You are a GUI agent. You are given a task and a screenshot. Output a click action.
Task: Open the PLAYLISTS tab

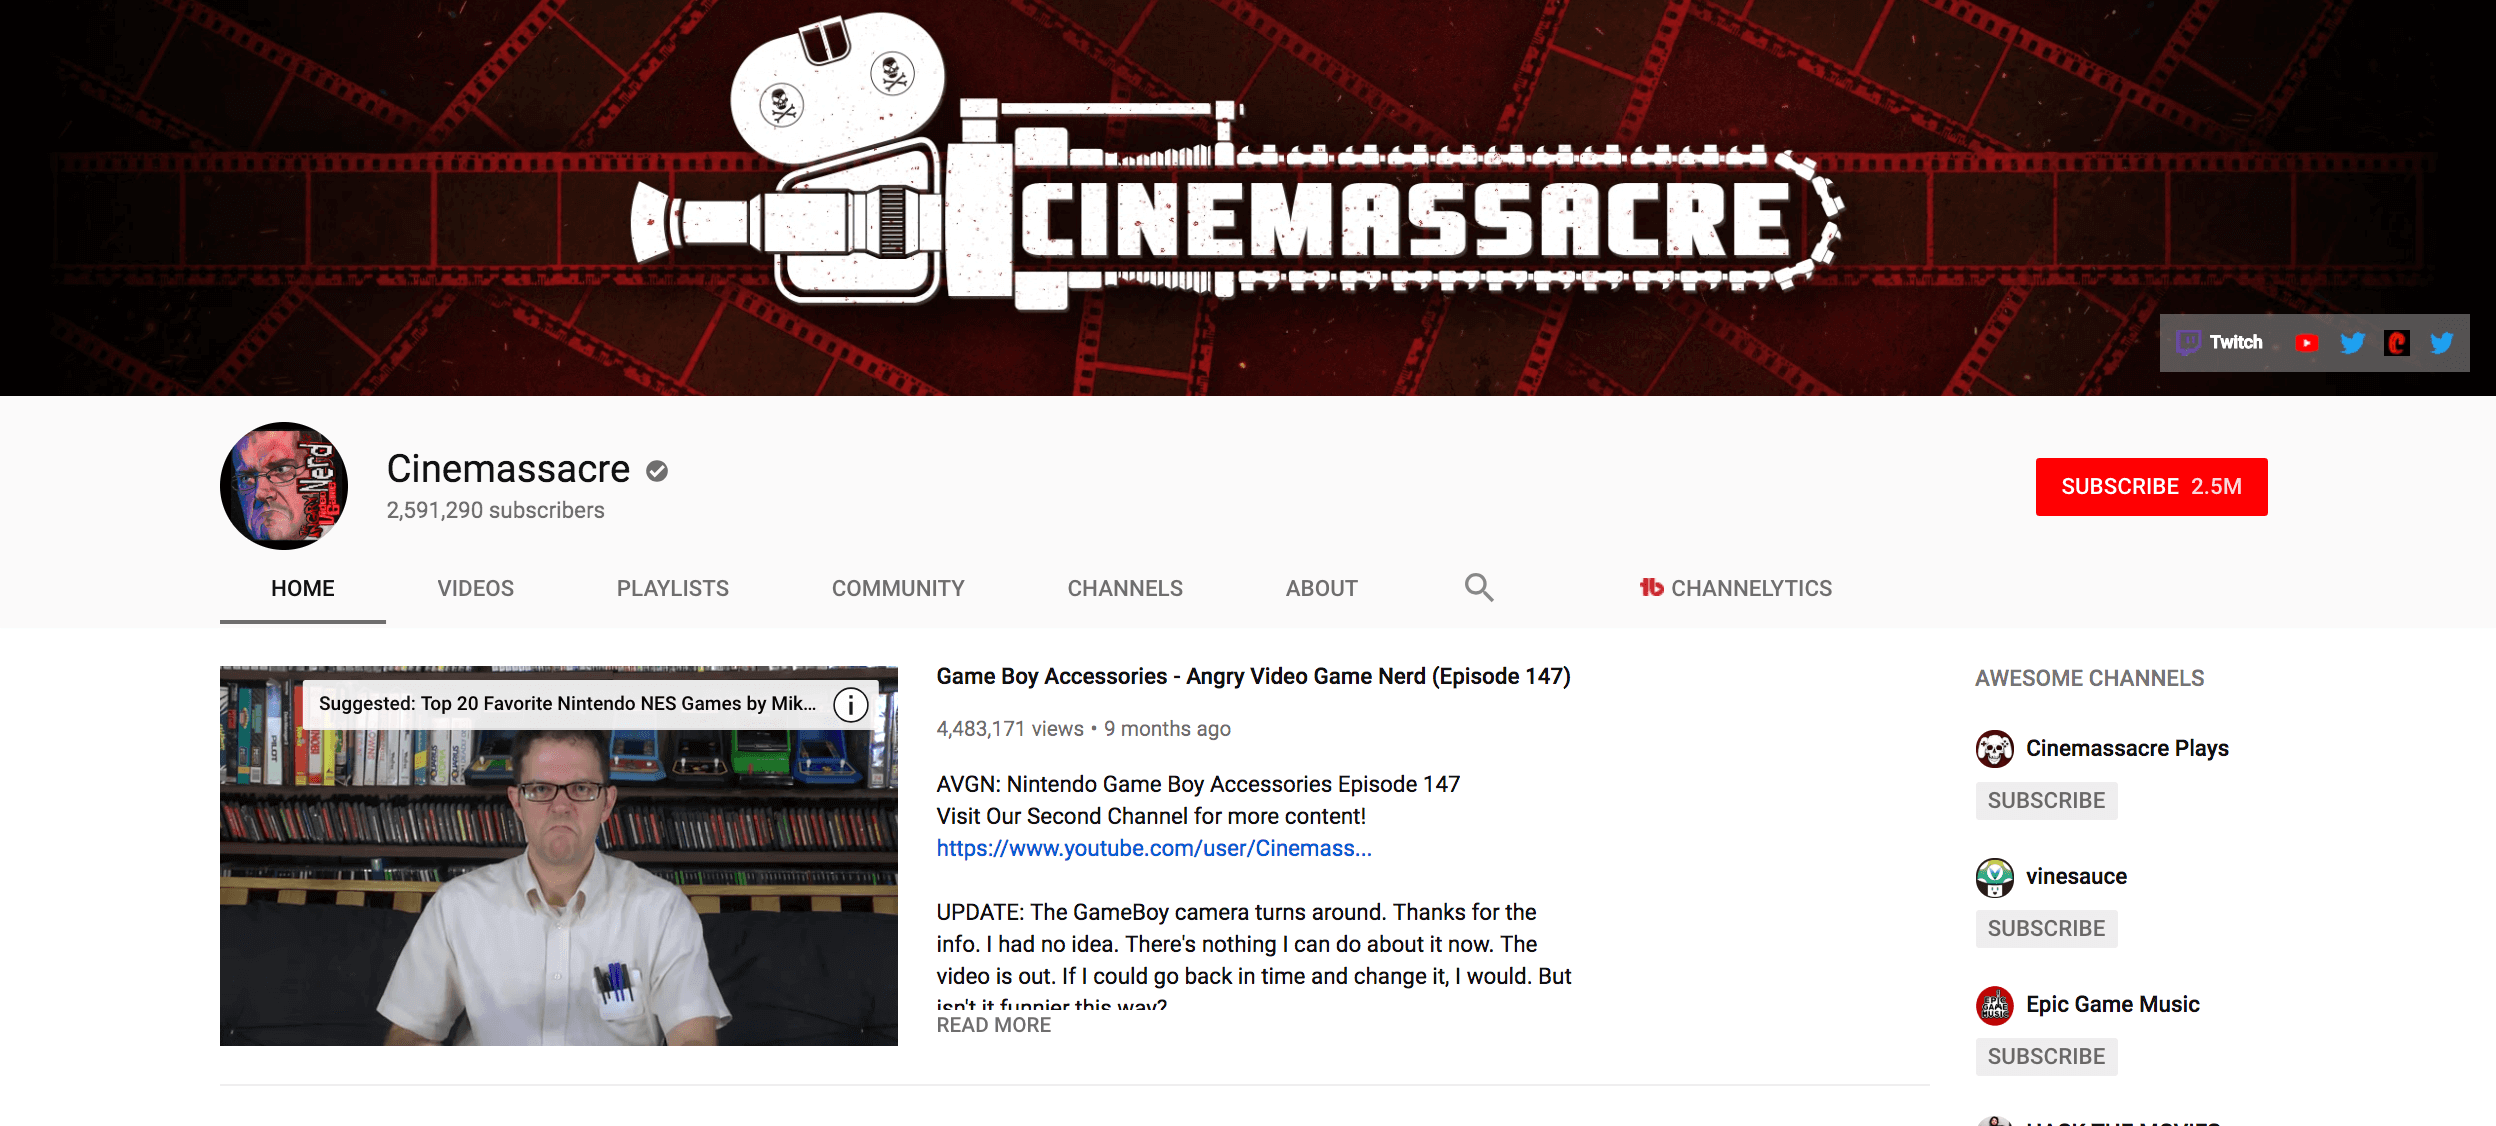tap(673, 588)
